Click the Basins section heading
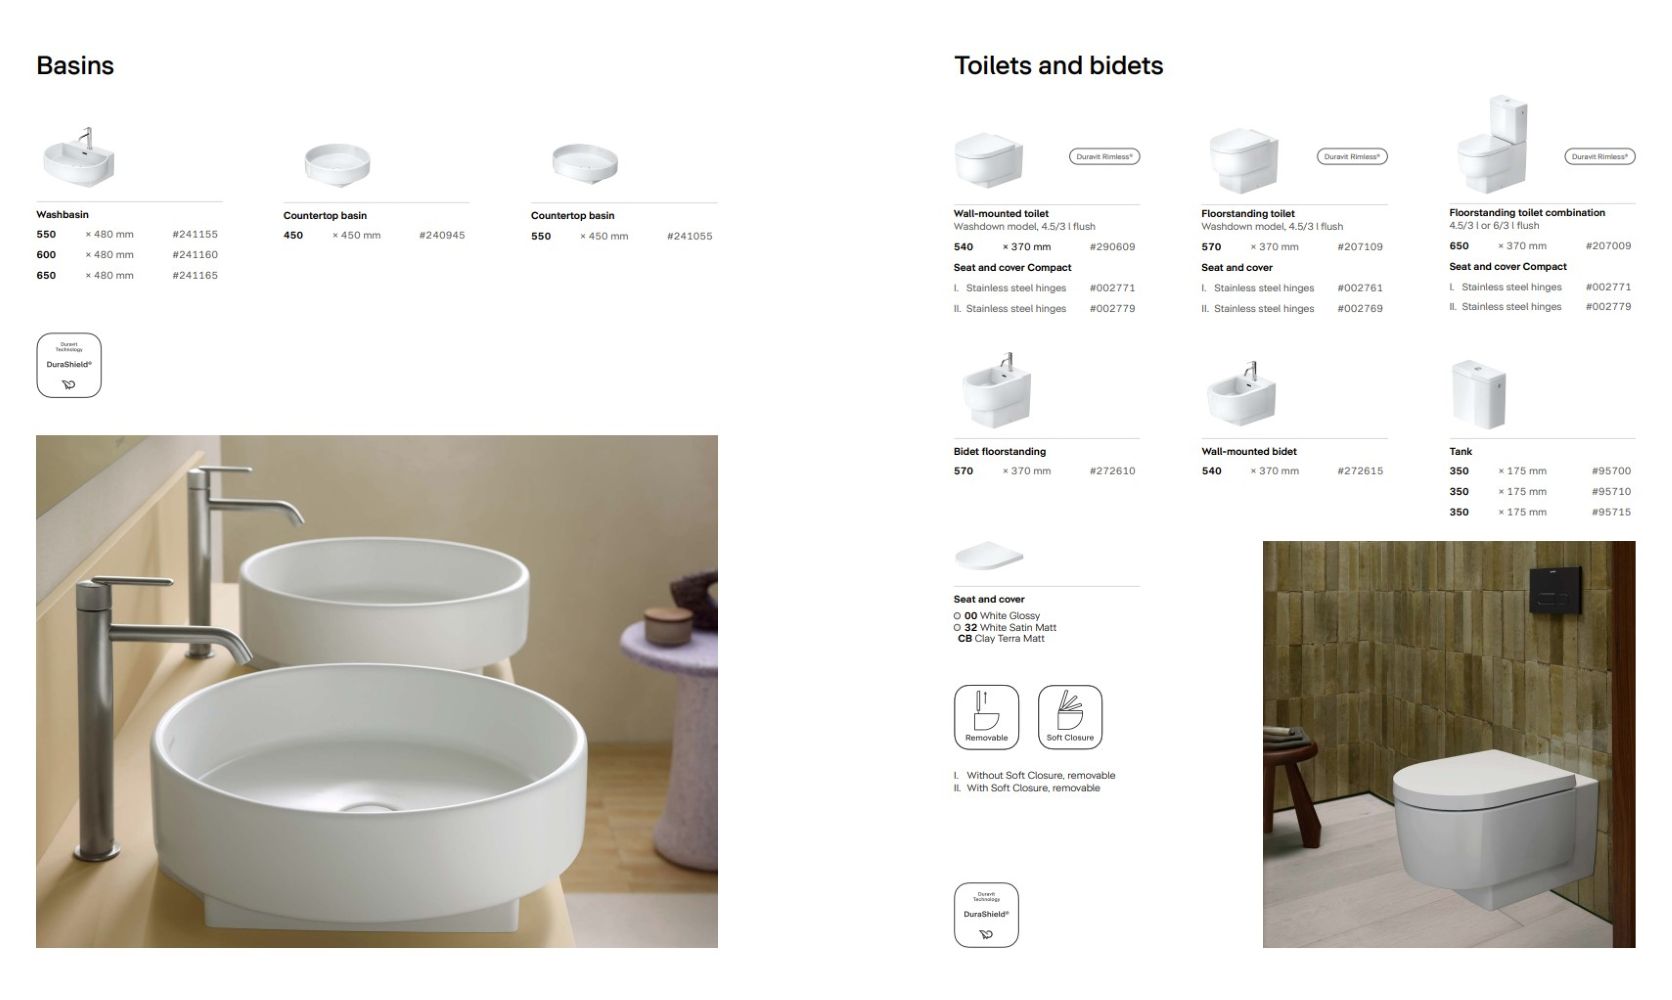 pos(75,66)
